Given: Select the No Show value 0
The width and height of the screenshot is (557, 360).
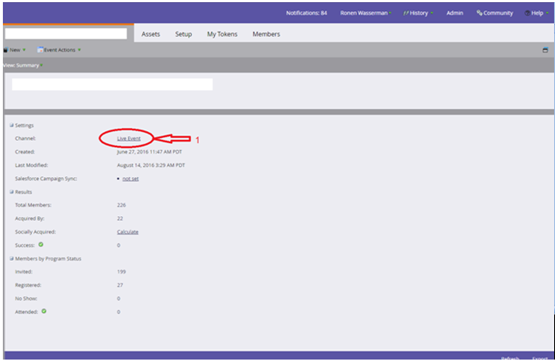Looking at the screenshot, I should (x=119, y=299).
